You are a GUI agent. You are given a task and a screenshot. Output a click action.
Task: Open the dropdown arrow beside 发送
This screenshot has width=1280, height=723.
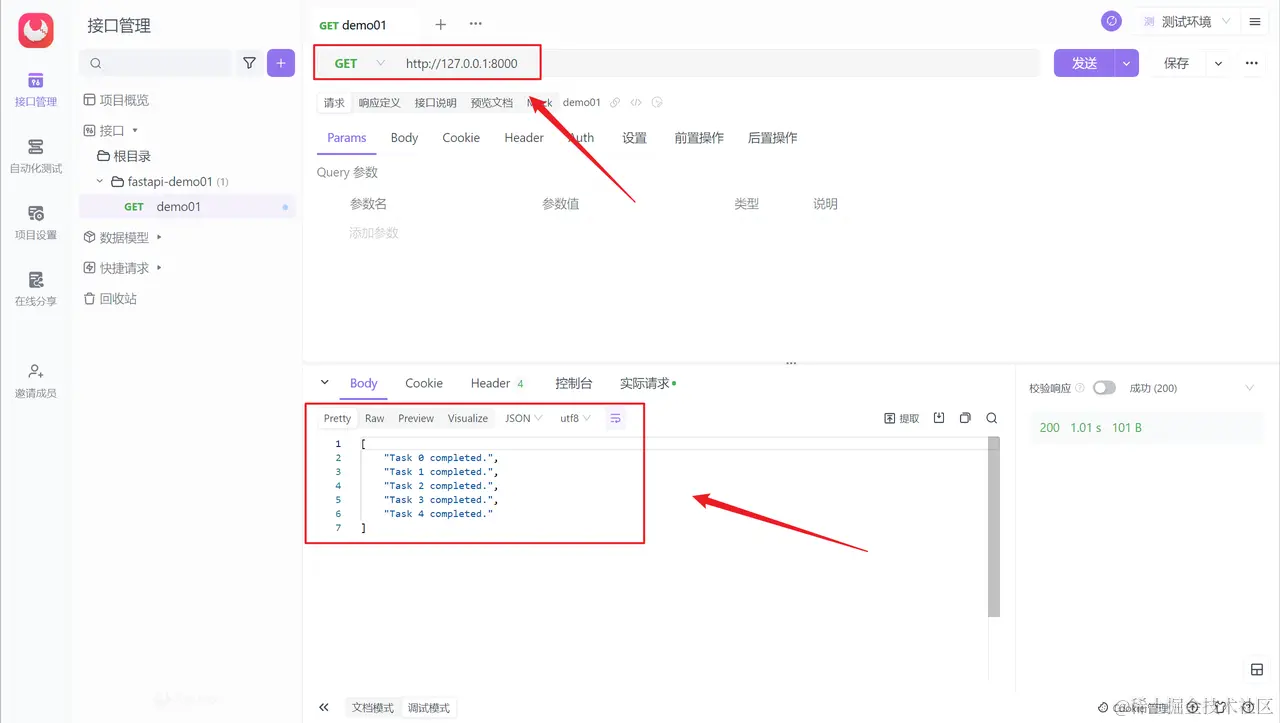coord(1127,63)
